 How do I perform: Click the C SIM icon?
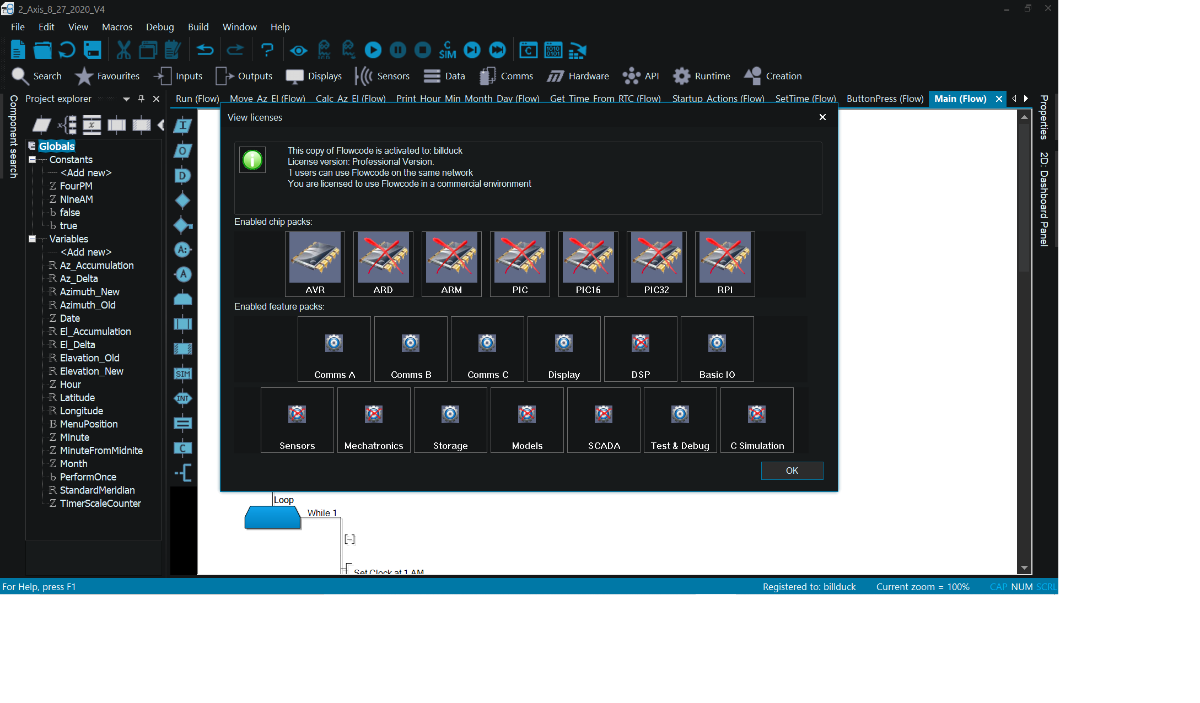click(x=447, y=50)
